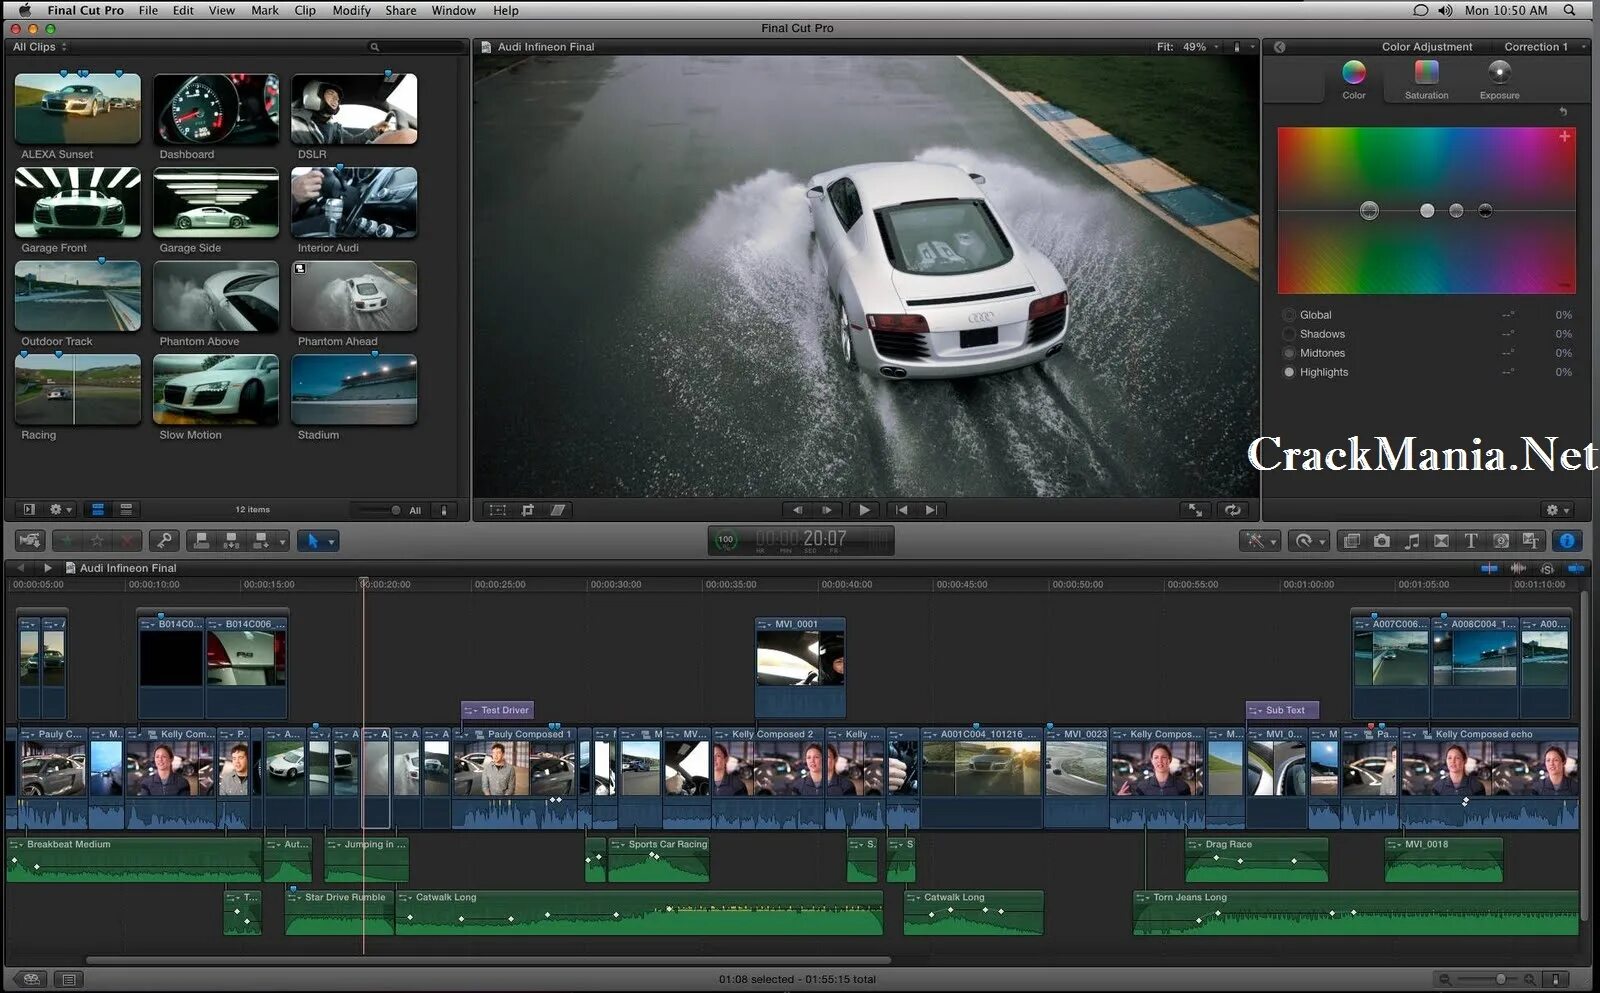The height and width of the screenshot is (993, 1600).
Task: Open the Mark menu
Action: (x=265, y=10)
